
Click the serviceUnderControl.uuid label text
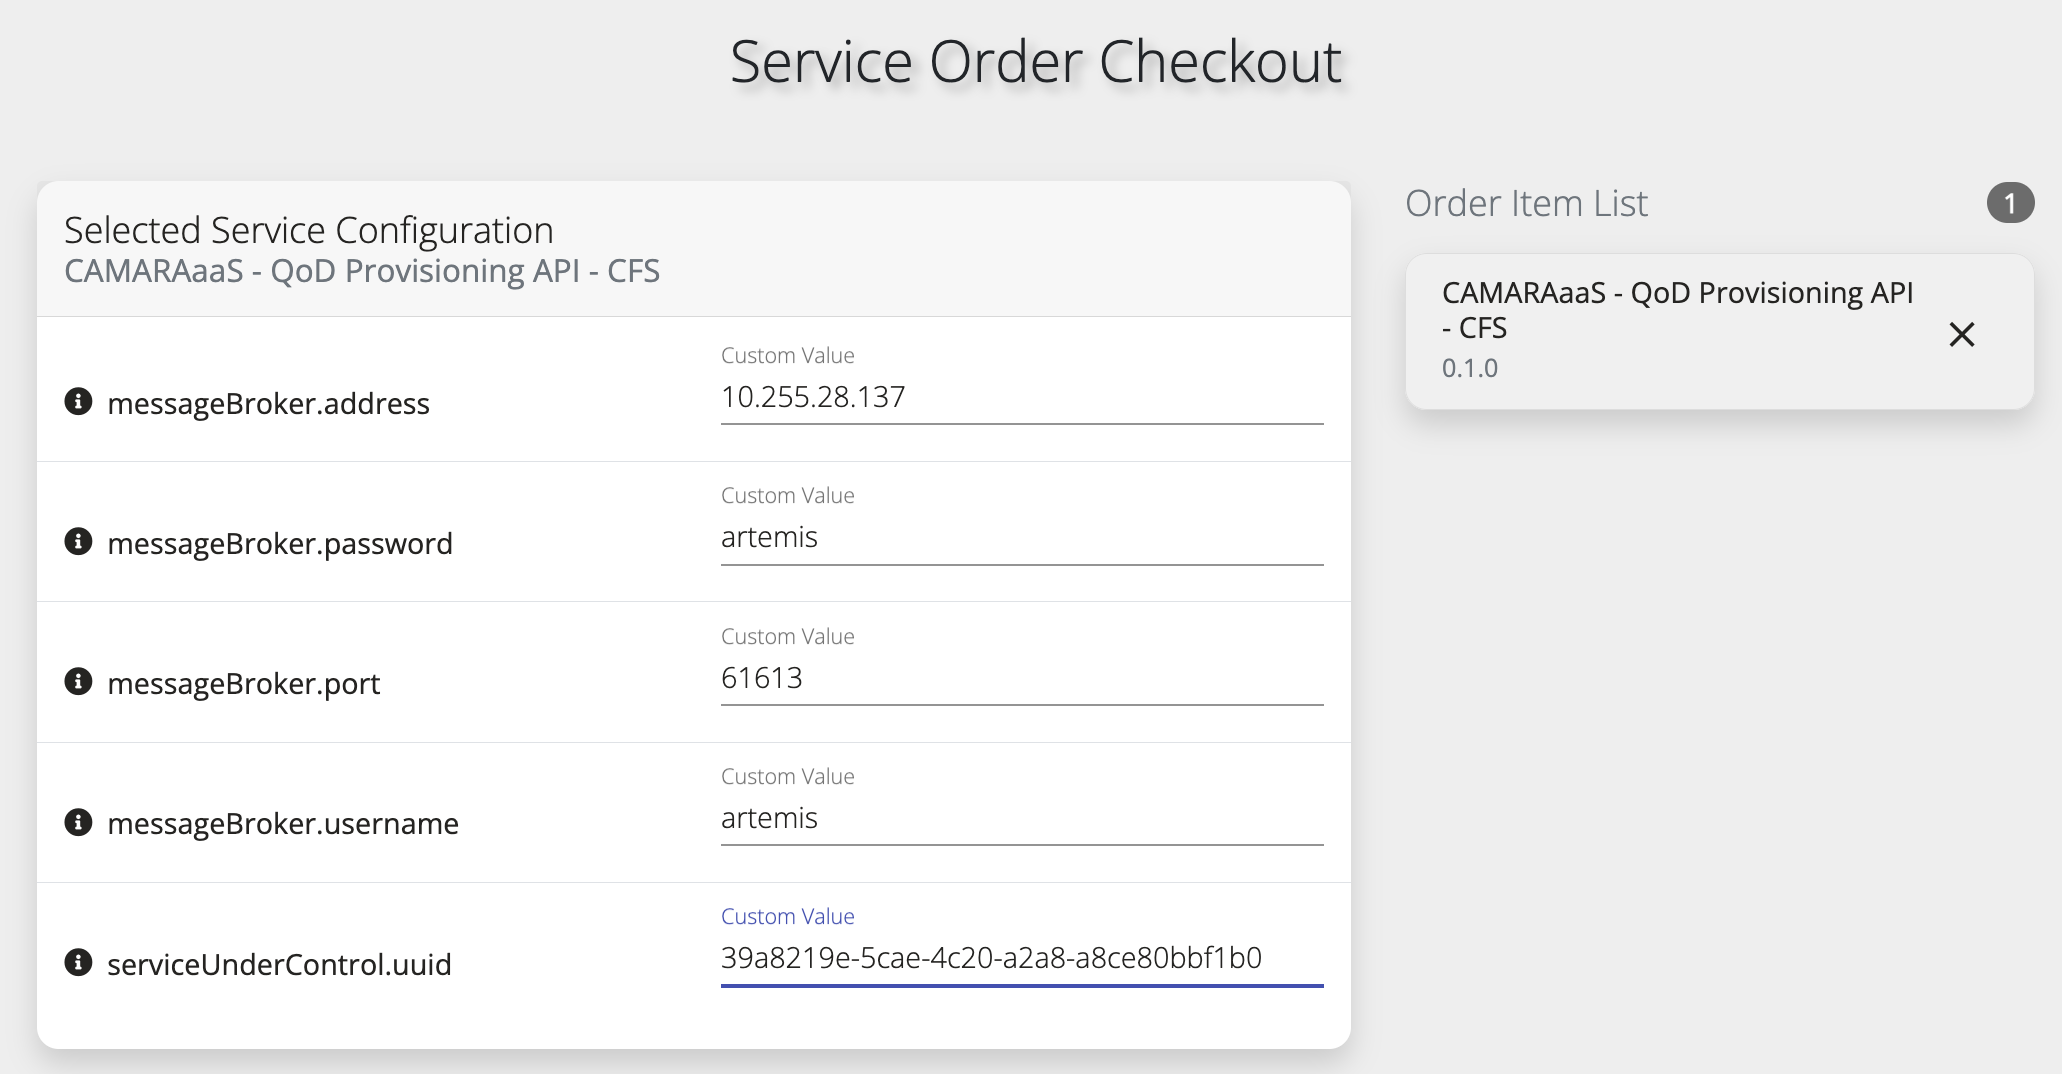(279, 965)
